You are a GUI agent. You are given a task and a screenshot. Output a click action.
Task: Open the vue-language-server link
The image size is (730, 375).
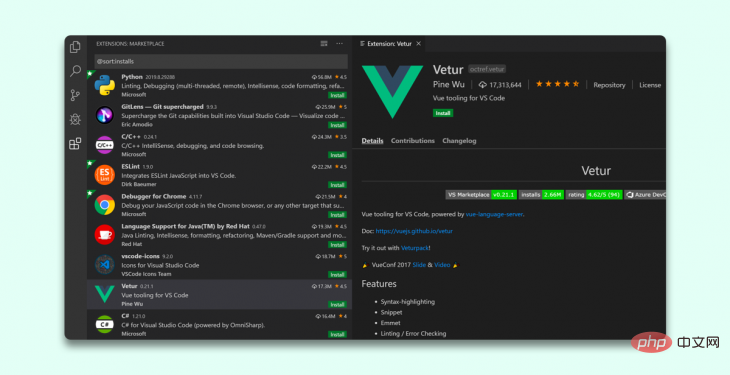pos(494,214)
